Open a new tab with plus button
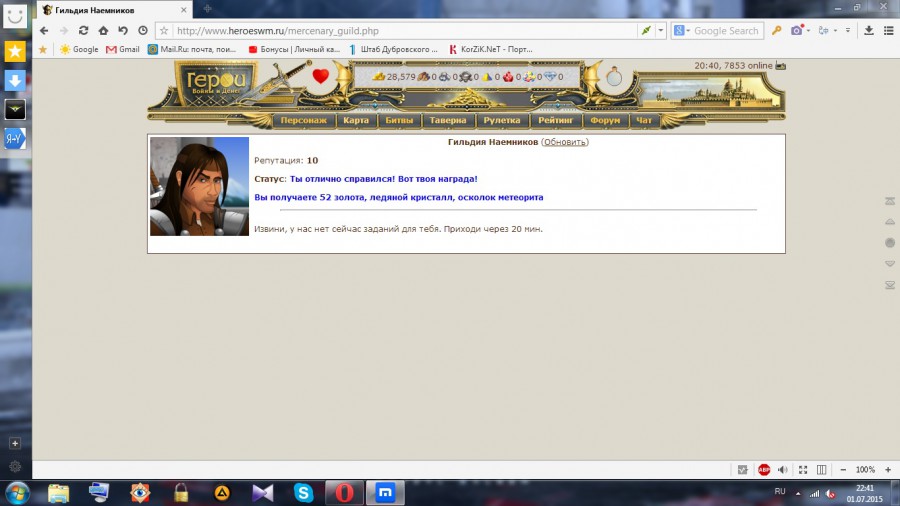 pos(207,9)
